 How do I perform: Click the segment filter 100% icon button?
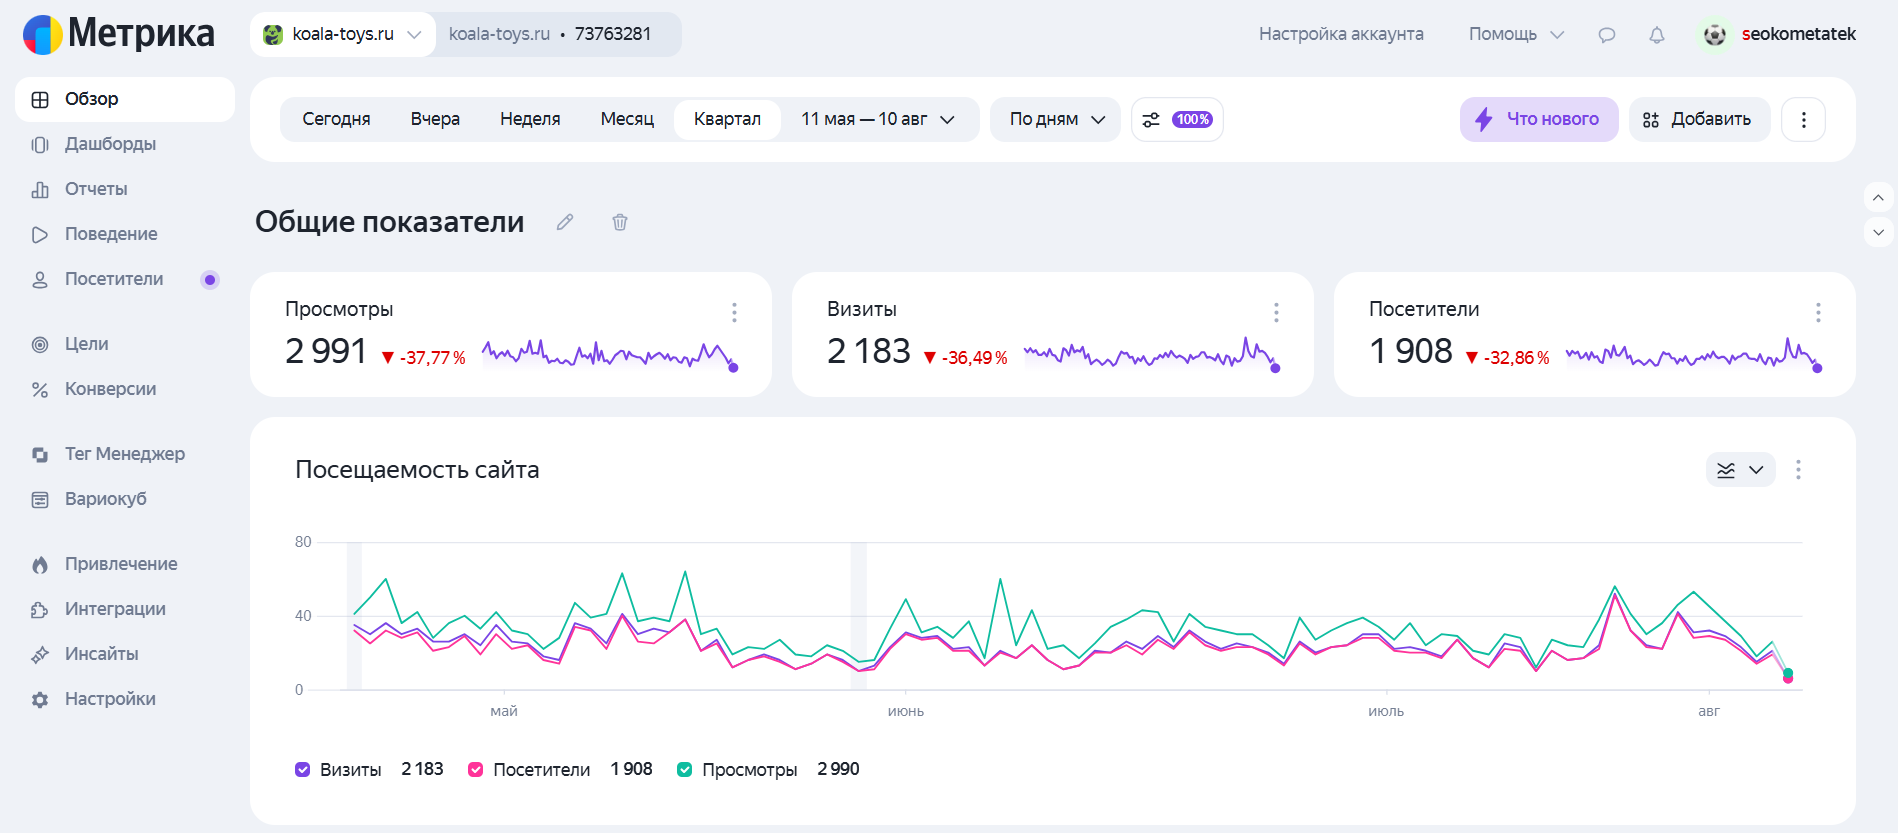pyautogui.click(x=1177, y=119)
